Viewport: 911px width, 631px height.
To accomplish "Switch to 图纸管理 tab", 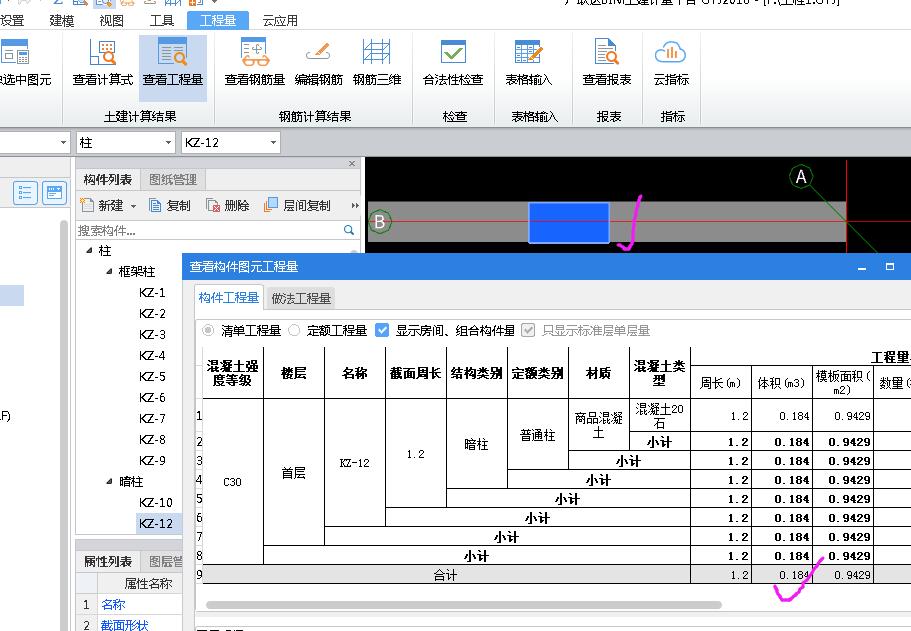I will tap(173, 180).
